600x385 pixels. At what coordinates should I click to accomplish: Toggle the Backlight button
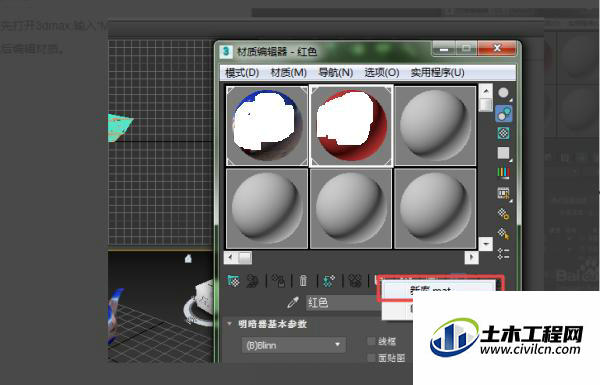[x=504, y=114]
